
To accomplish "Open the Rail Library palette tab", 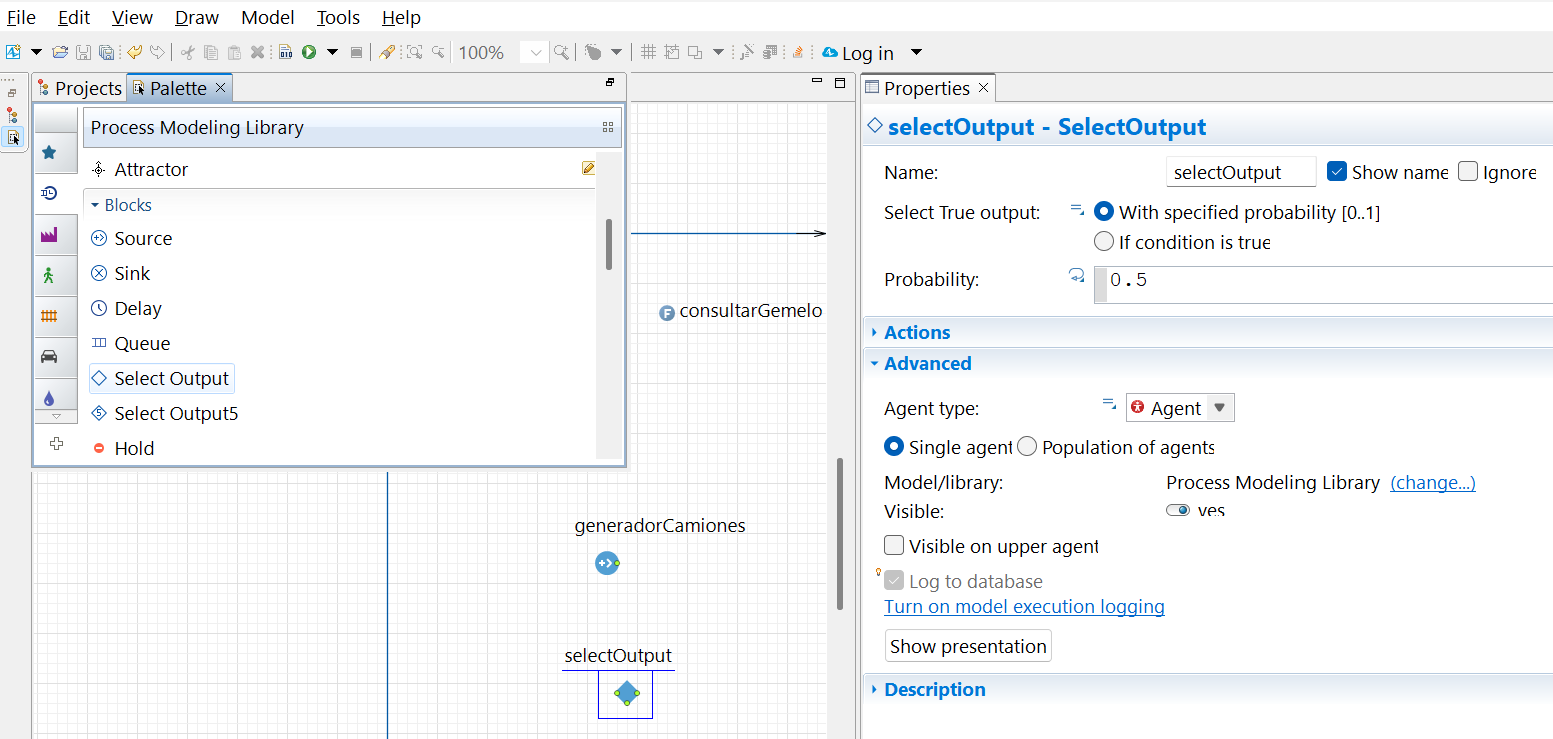I will (x=49, y=316).
